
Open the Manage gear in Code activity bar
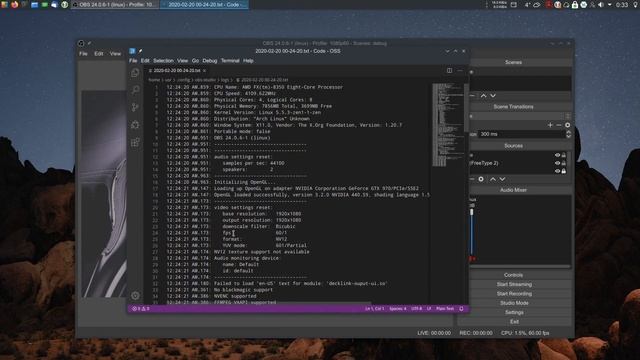pos(135,296)
